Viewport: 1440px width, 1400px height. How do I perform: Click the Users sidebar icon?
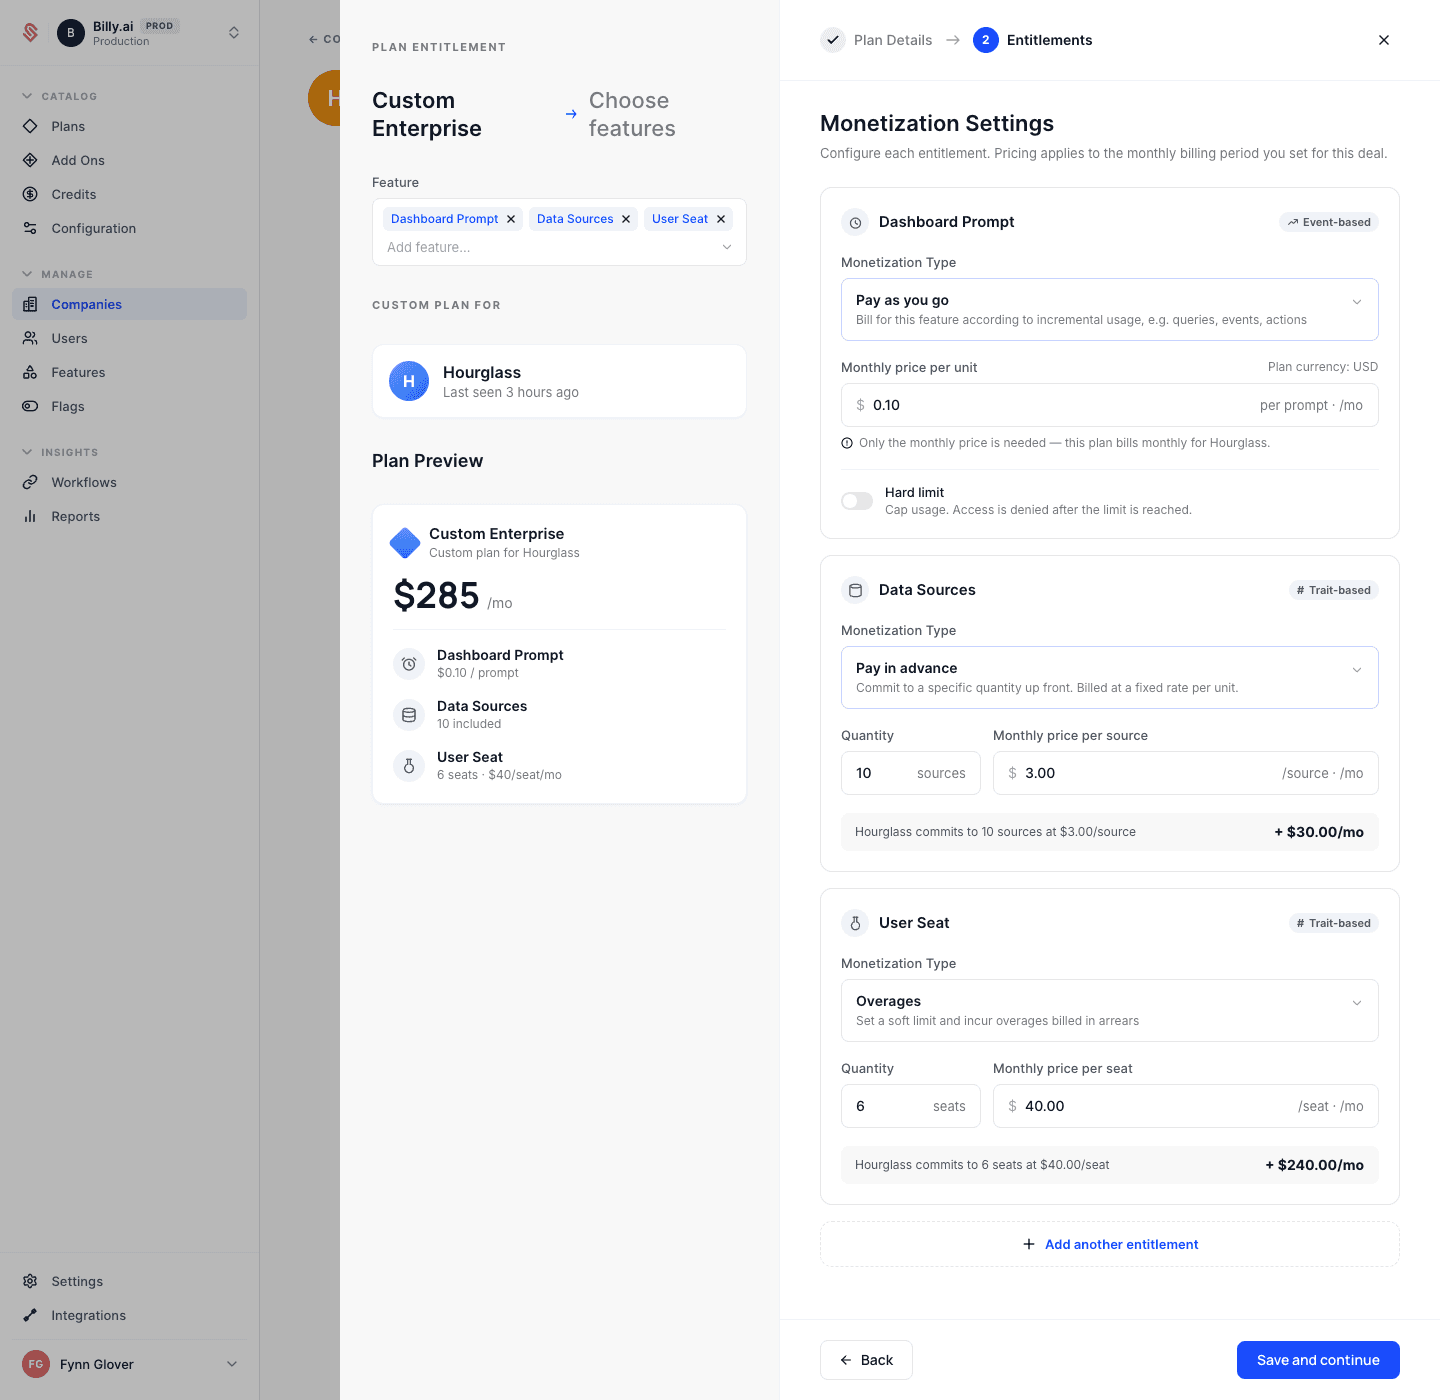30,338
